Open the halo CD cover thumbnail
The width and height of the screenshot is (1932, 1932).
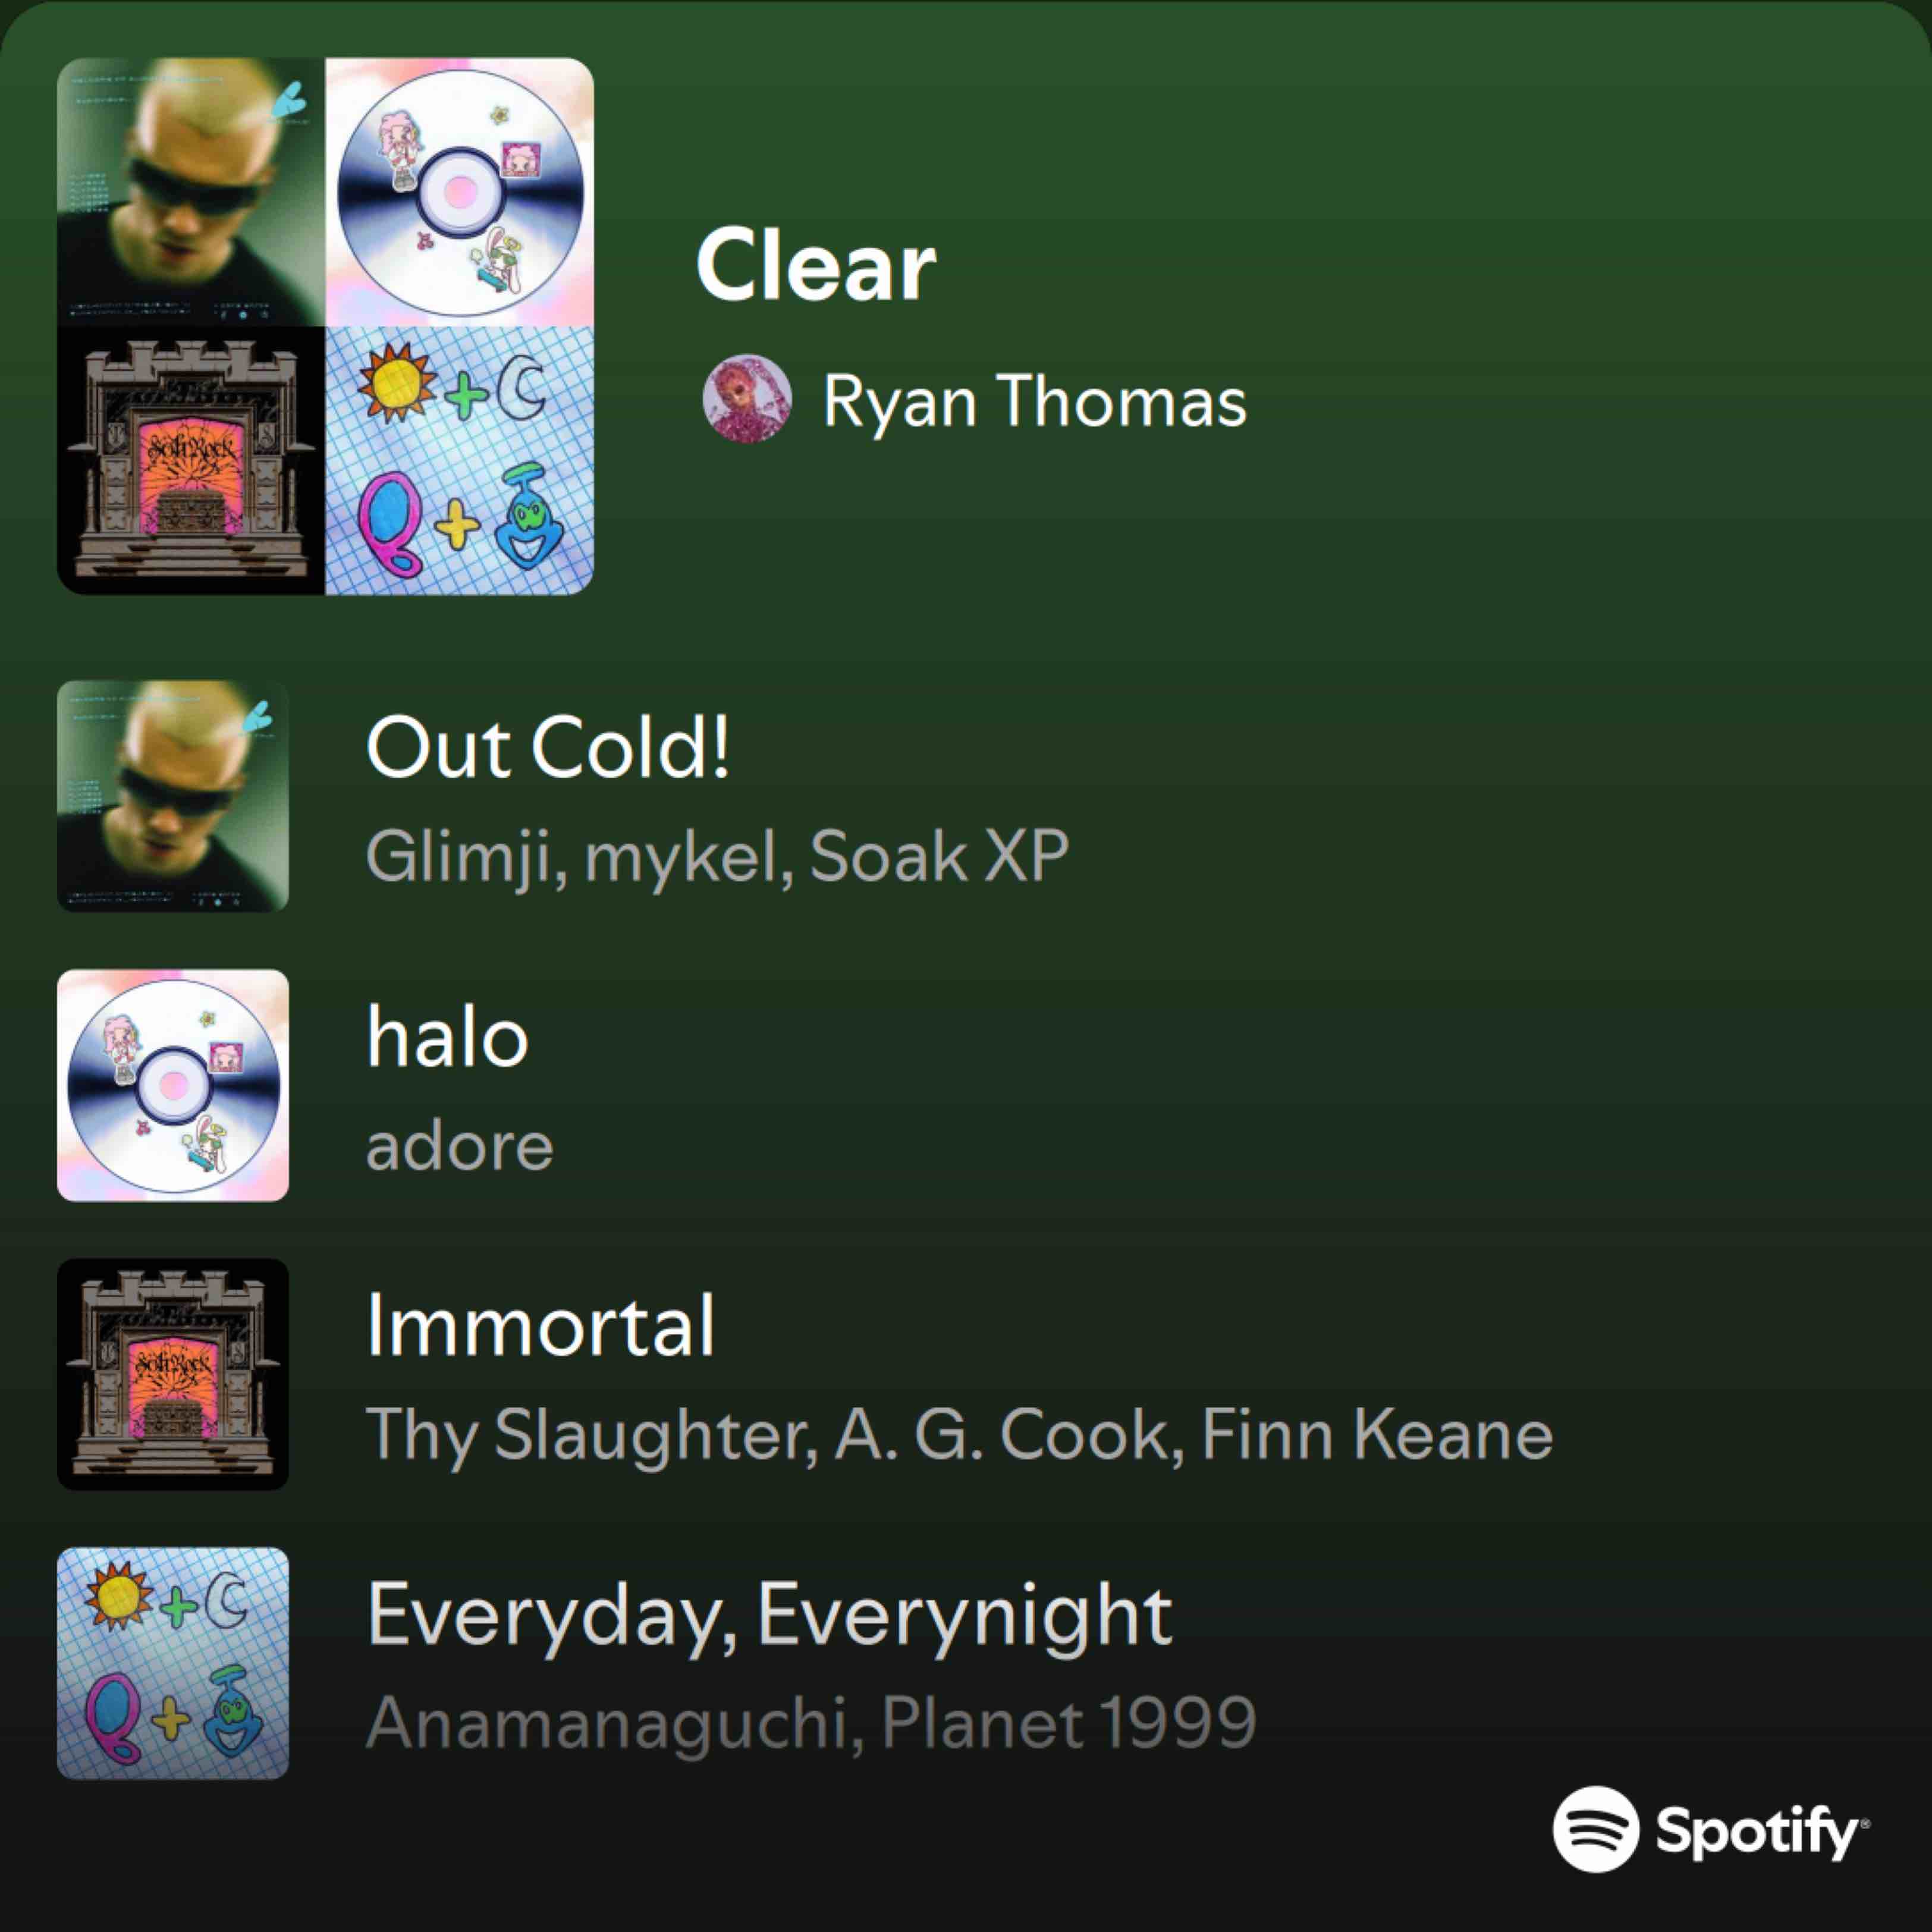[x=173, y=1085]
